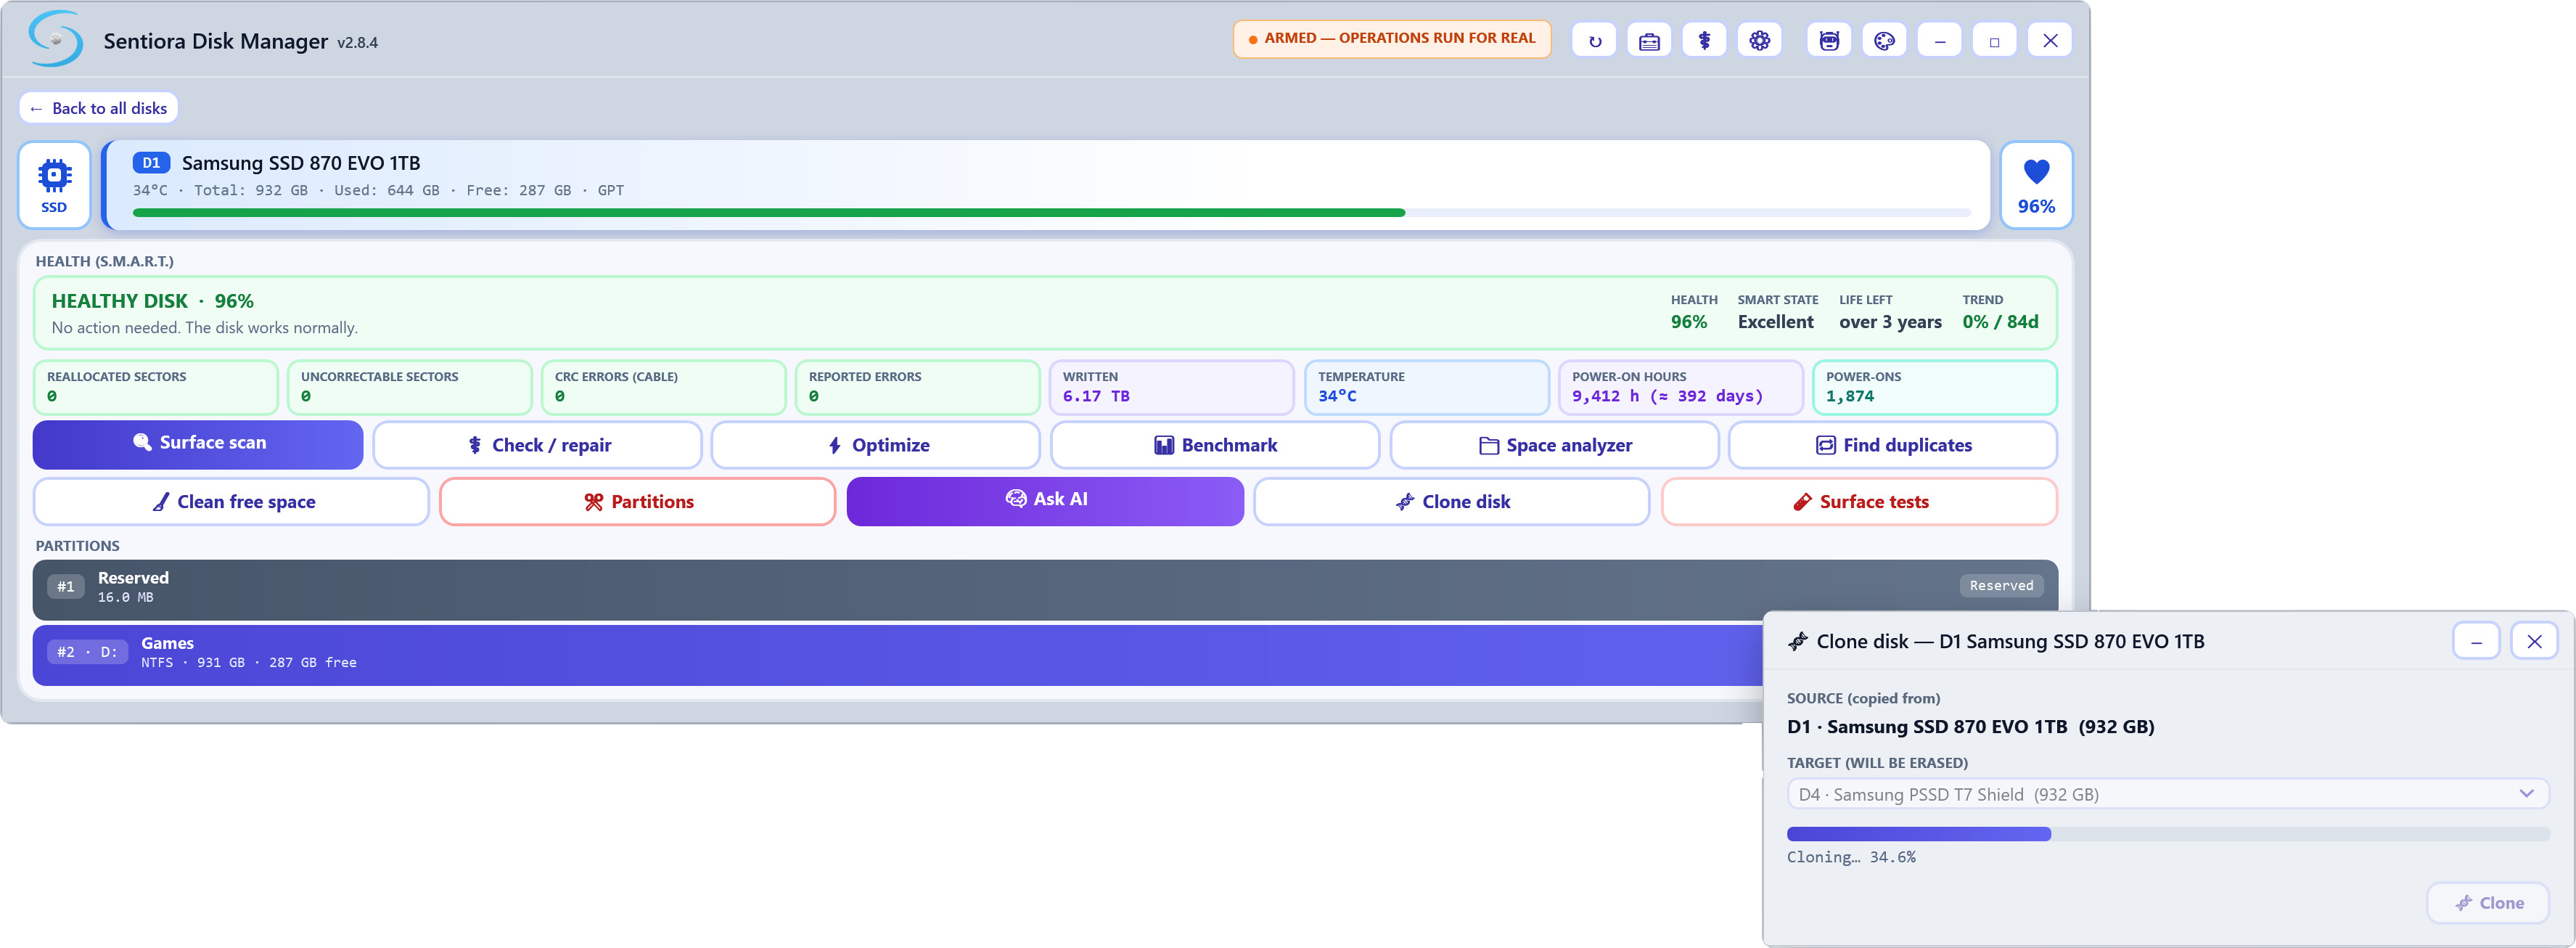Start a Surface scan

click(x=198, y=444)
